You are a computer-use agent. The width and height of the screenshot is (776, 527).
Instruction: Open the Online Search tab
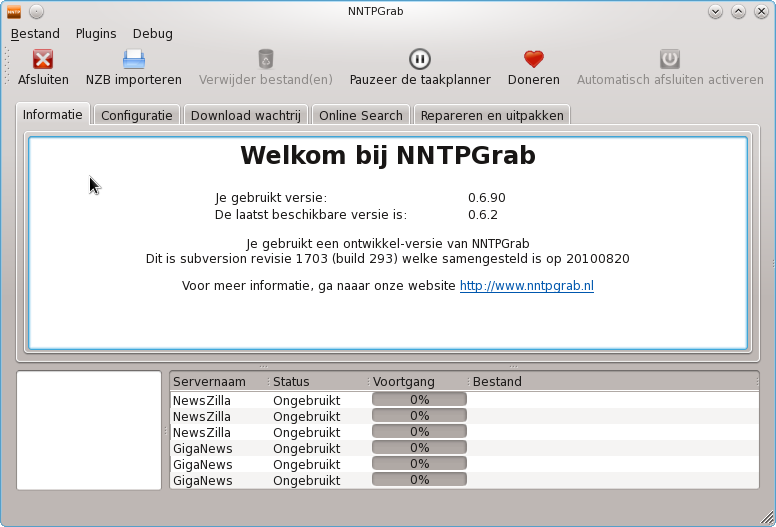pos(360,115)
